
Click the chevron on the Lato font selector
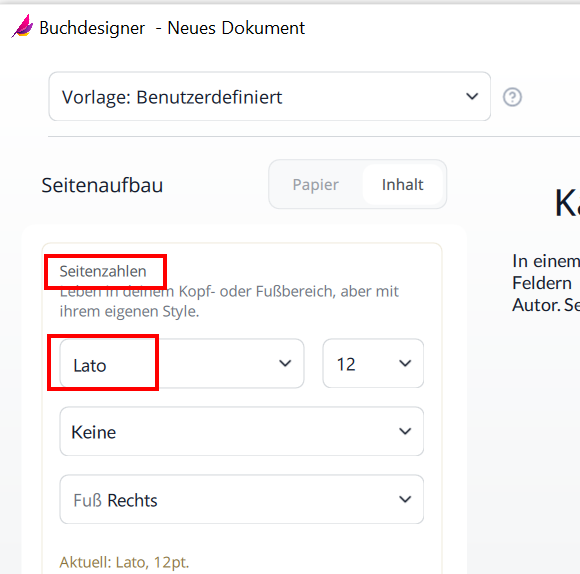(x=285, y=363)
